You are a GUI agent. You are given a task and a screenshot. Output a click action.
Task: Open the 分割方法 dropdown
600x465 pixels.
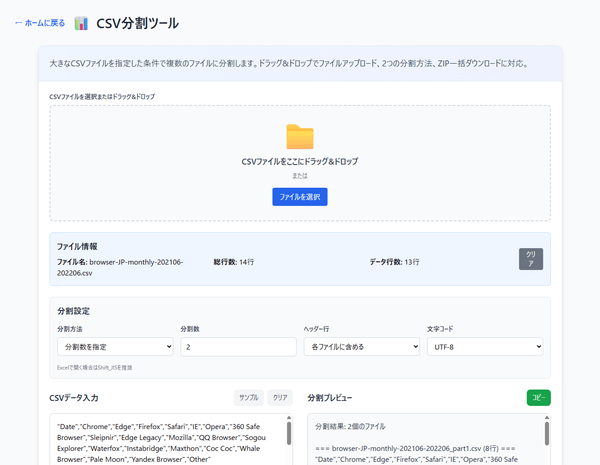pyautogui.click(x=115, y=346)
